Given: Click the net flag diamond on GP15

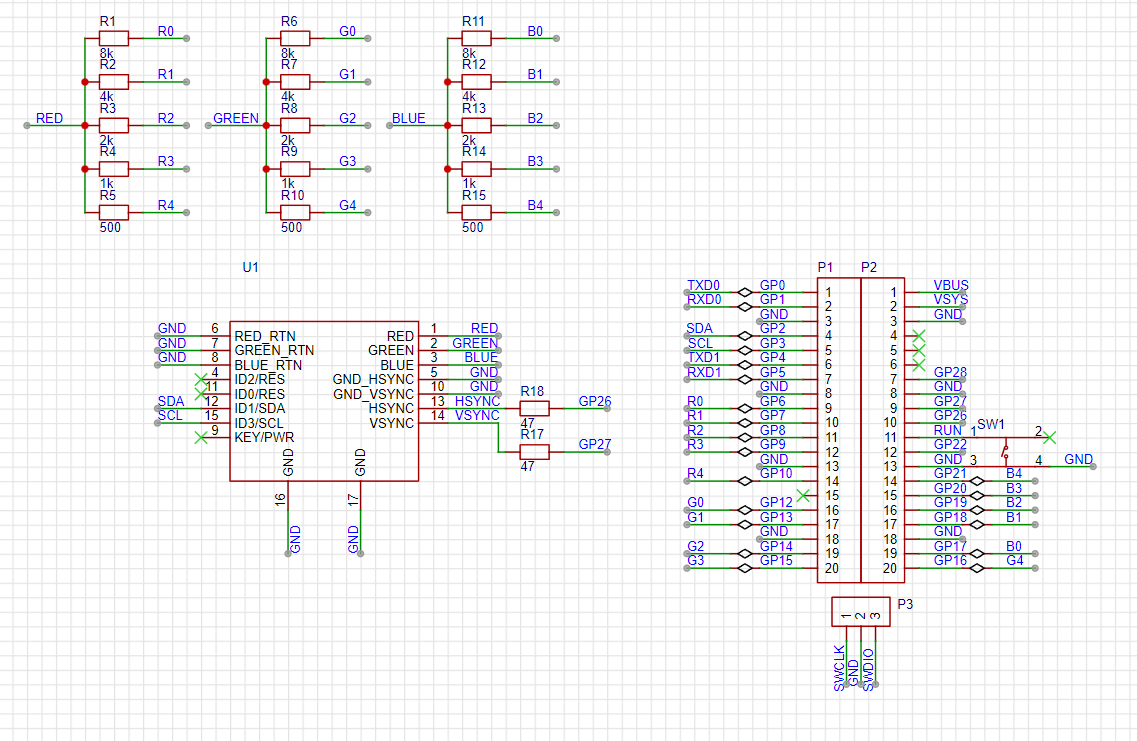Looking at the screenshot, I should [744, 566].
